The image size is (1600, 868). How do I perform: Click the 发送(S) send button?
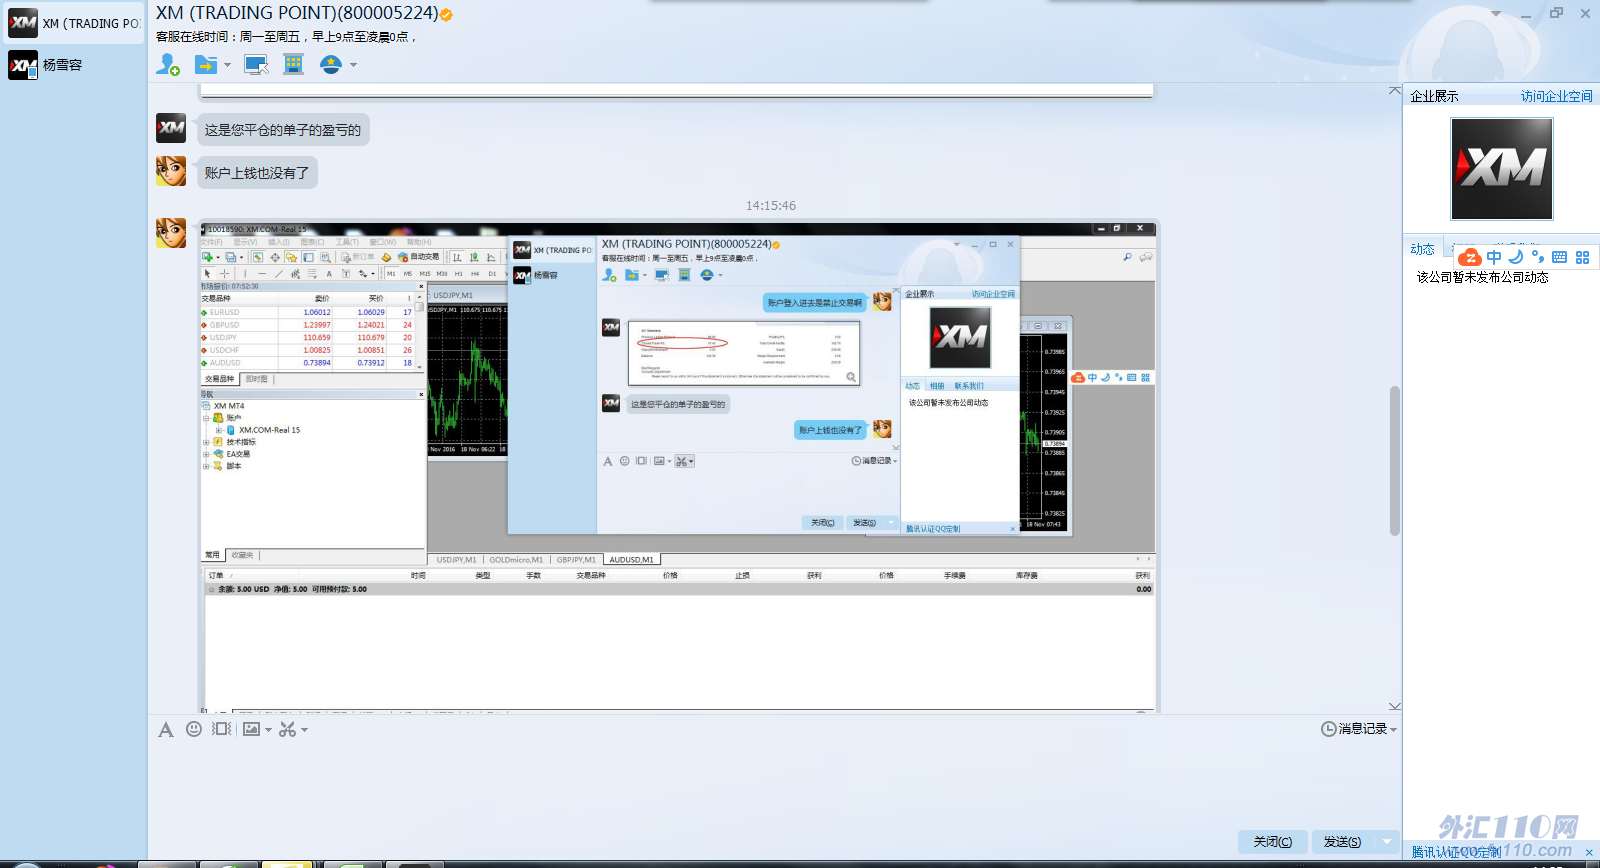pos(1343,842)
